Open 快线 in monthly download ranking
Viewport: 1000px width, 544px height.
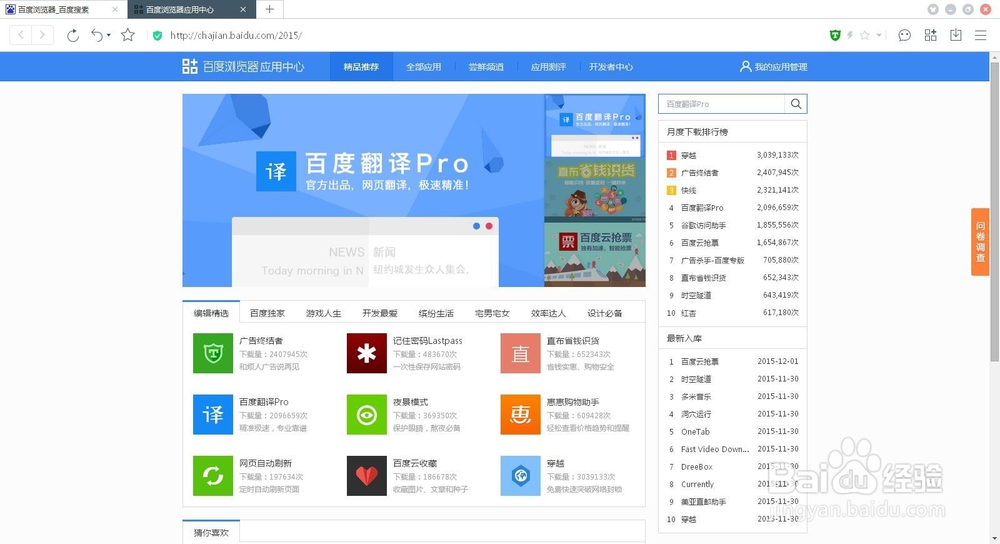click(689, 190)
